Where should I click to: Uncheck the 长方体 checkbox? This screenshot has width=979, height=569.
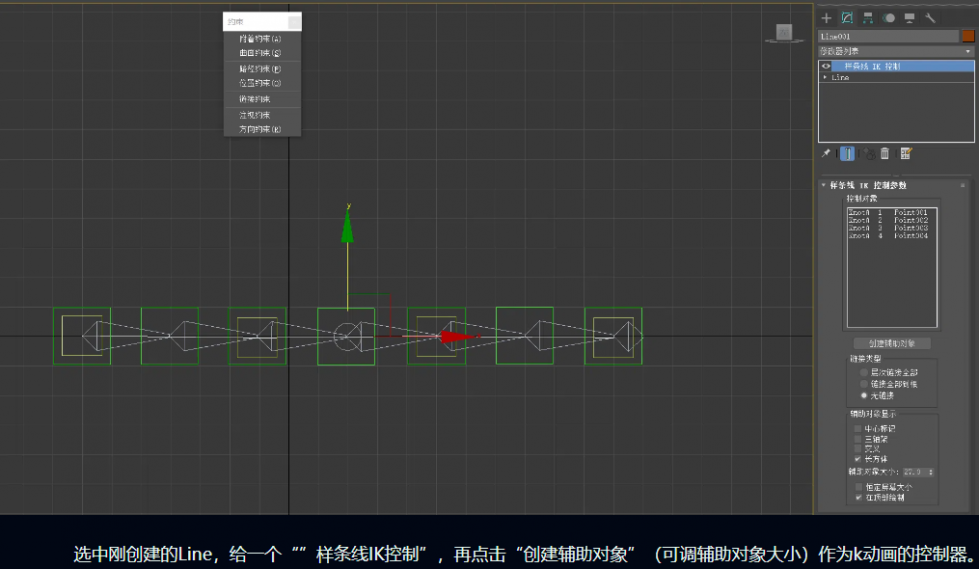pos(858,459)
